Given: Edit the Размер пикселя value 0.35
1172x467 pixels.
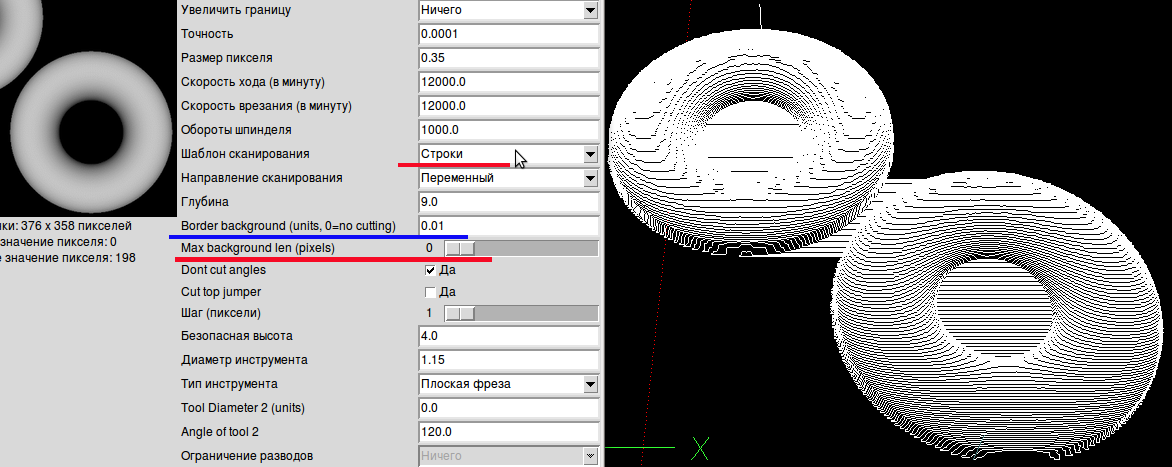Looking at the screenshot, I should point(509,58).
